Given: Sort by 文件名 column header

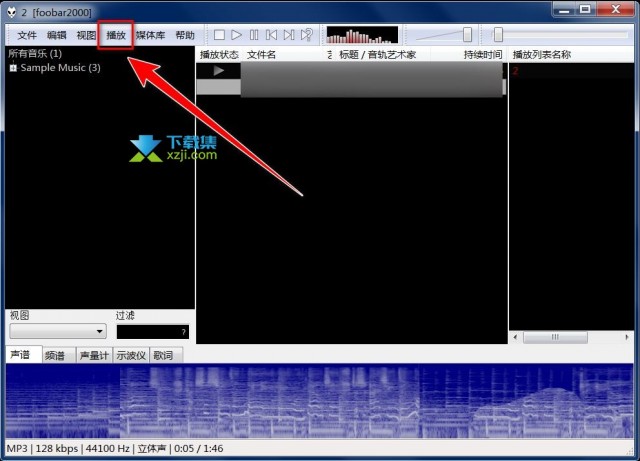Looking at the screenshot, I should click(x=286, y=55).
